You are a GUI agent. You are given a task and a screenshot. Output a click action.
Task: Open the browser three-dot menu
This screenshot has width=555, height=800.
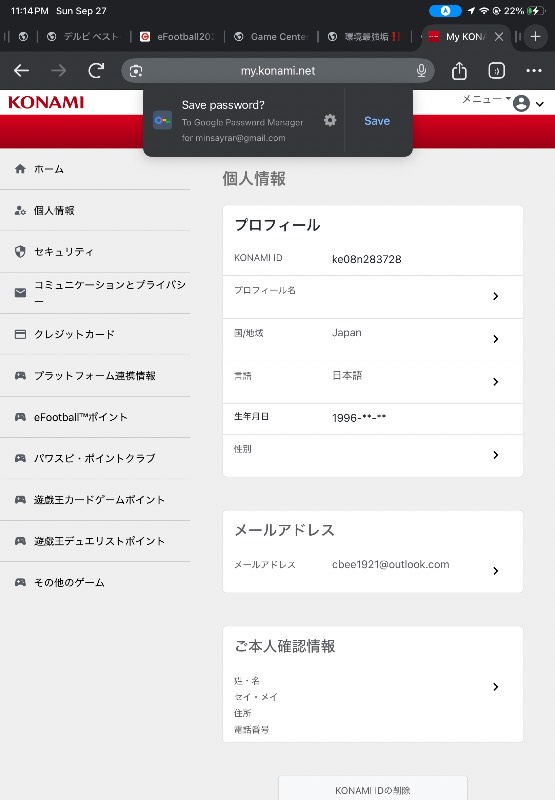[534, 70]
